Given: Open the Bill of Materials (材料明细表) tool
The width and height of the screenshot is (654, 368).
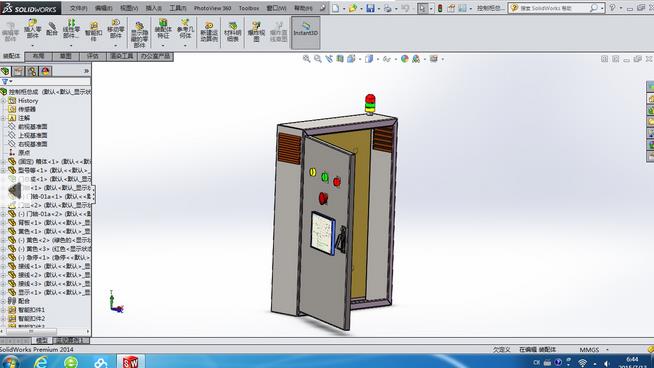Looking at the screenshot, I should click(233, 32).
